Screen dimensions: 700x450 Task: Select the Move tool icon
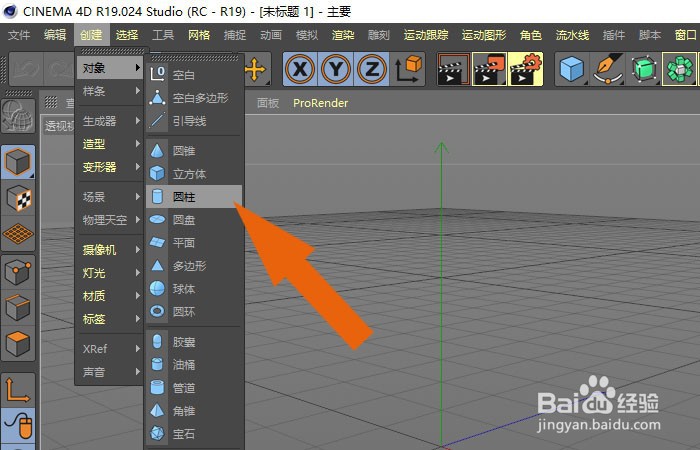(x=256, y=69)
